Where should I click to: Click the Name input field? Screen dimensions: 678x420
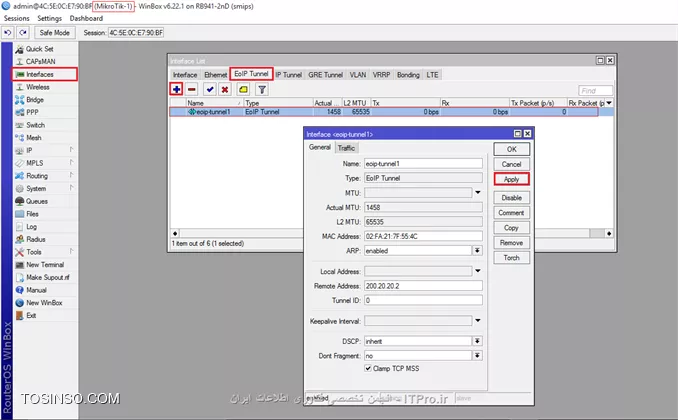click(x=423, y=164)
